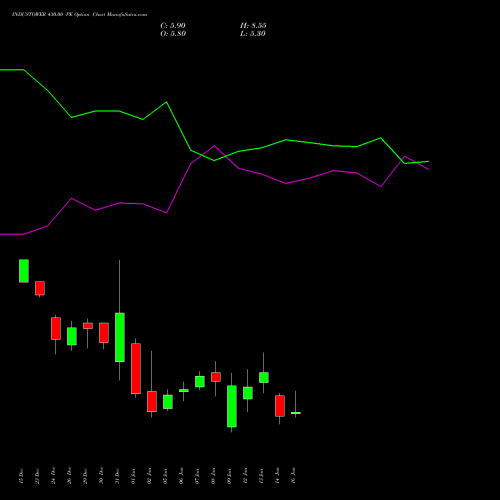The image size is (500, 500).
Task: Click the red candle on 24 Dec
Action: tap(56, 328)
